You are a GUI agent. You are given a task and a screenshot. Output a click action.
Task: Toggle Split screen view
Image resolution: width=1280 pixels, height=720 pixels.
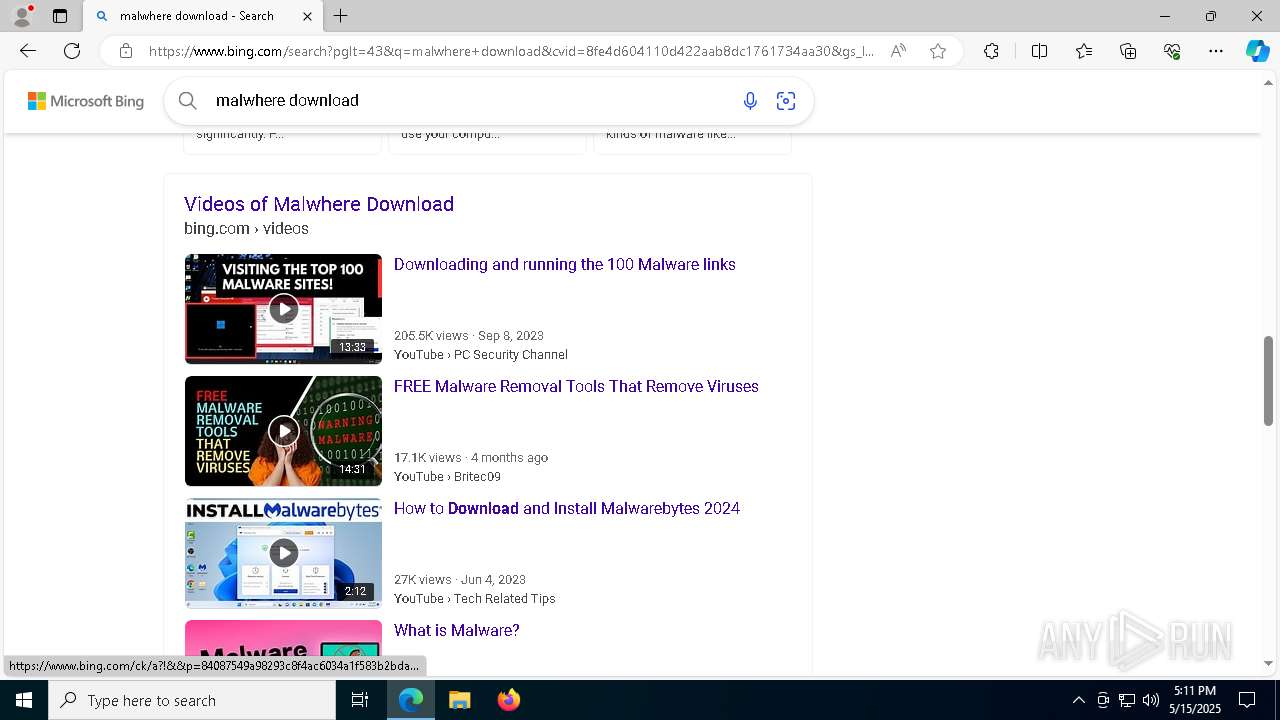point(1039,51)
